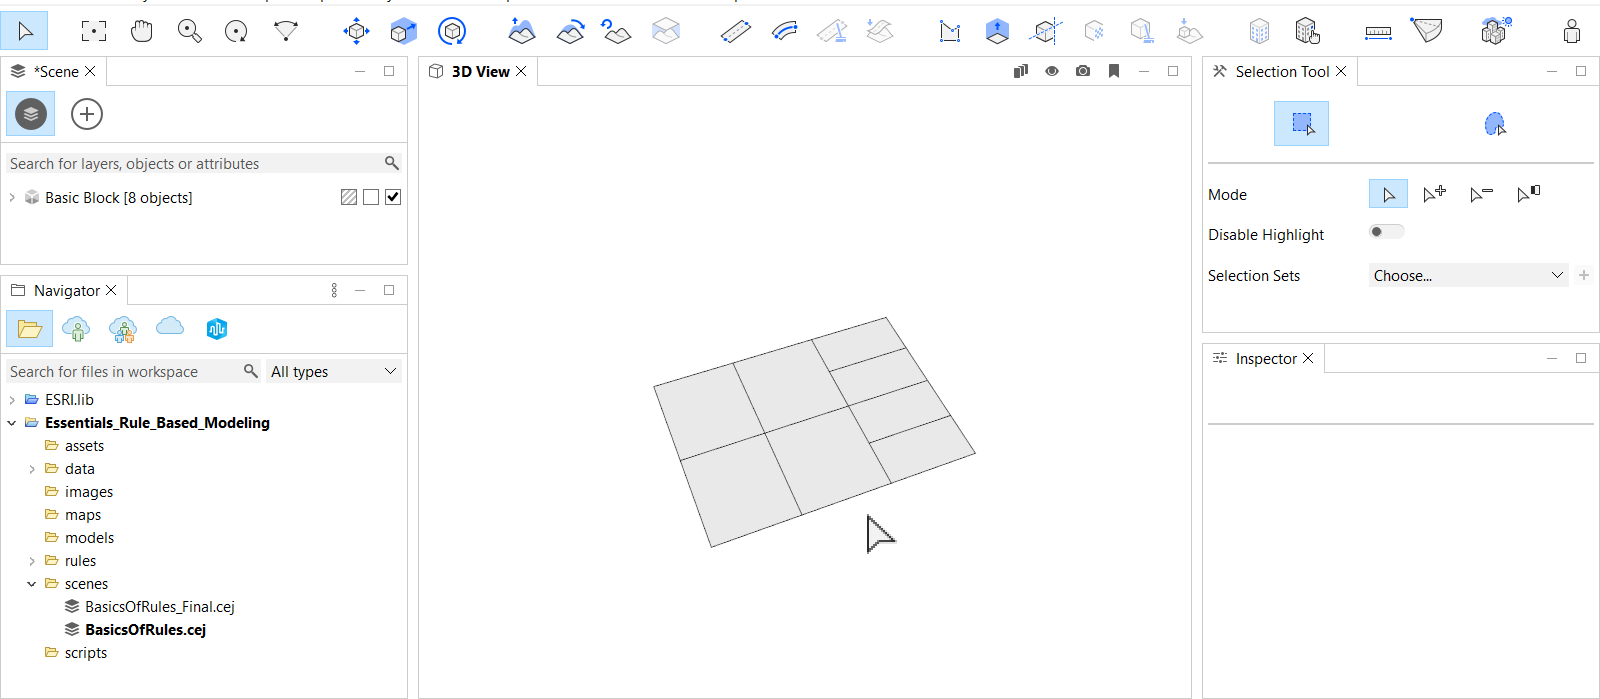The width and height of the screenshot is (1600, 699).
Task: Select the Zoom magnifier tool
Action: 189,31
